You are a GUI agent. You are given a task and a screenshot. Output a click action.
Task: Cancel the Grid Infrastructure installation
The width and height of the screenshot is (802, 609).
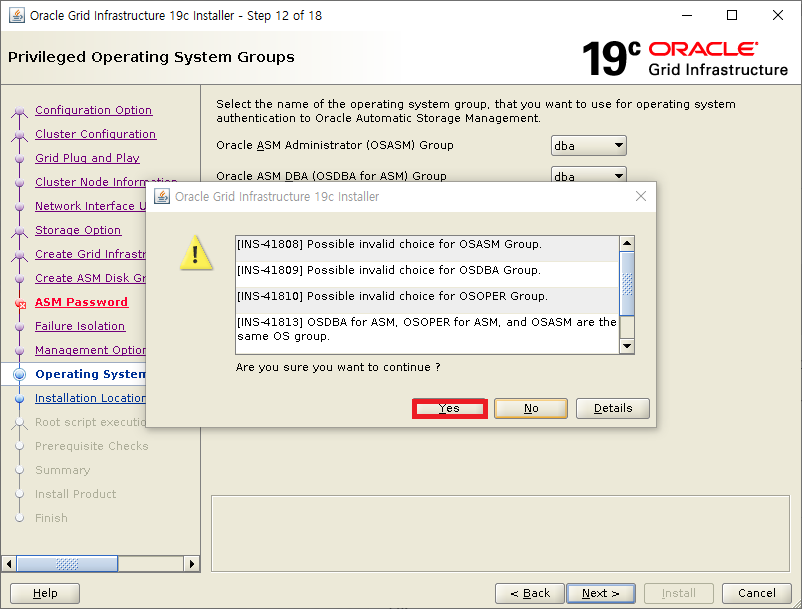coord(757,593)
